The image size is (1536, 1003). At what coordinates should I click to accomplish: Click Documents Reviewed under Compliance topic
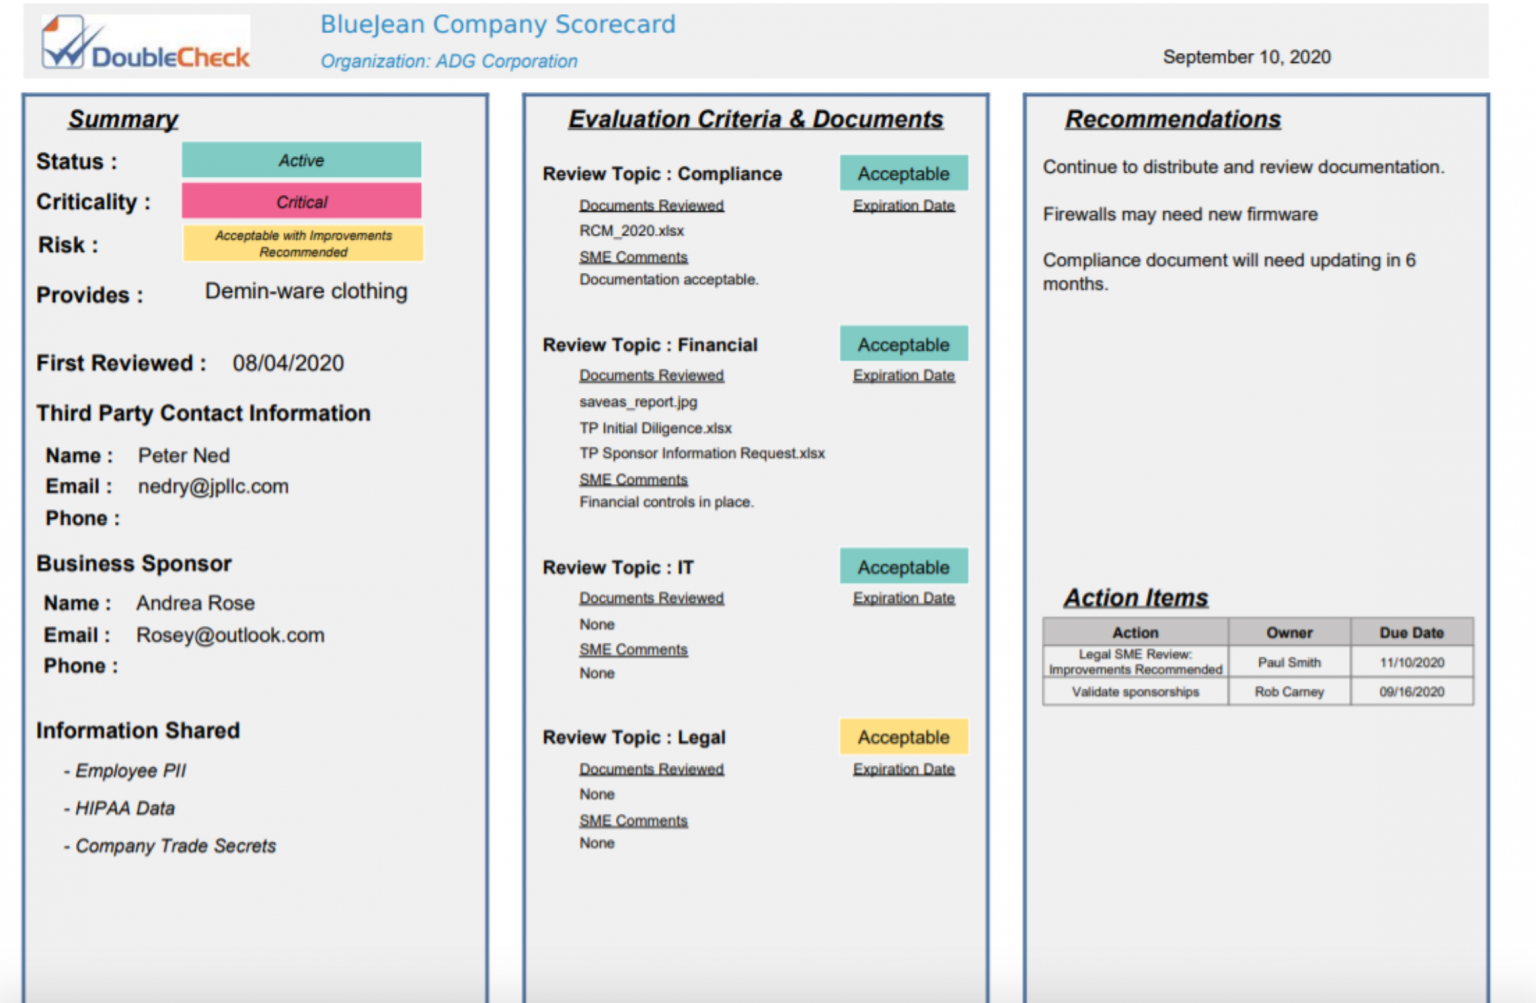[651, 205]
